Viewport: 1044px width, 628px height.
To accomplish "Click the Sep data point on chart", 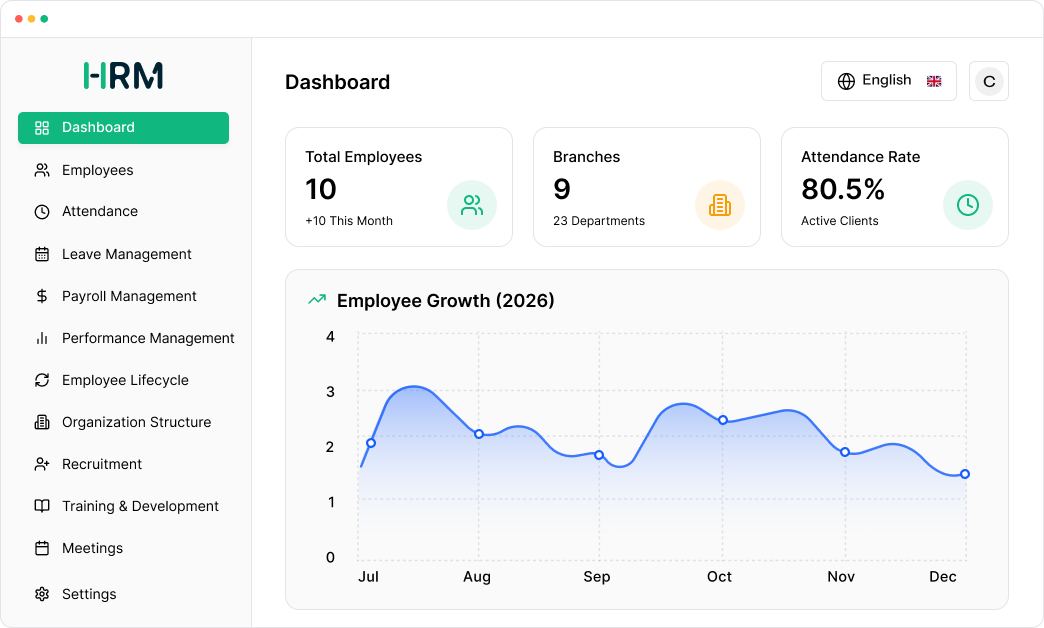I will [599, 455].
